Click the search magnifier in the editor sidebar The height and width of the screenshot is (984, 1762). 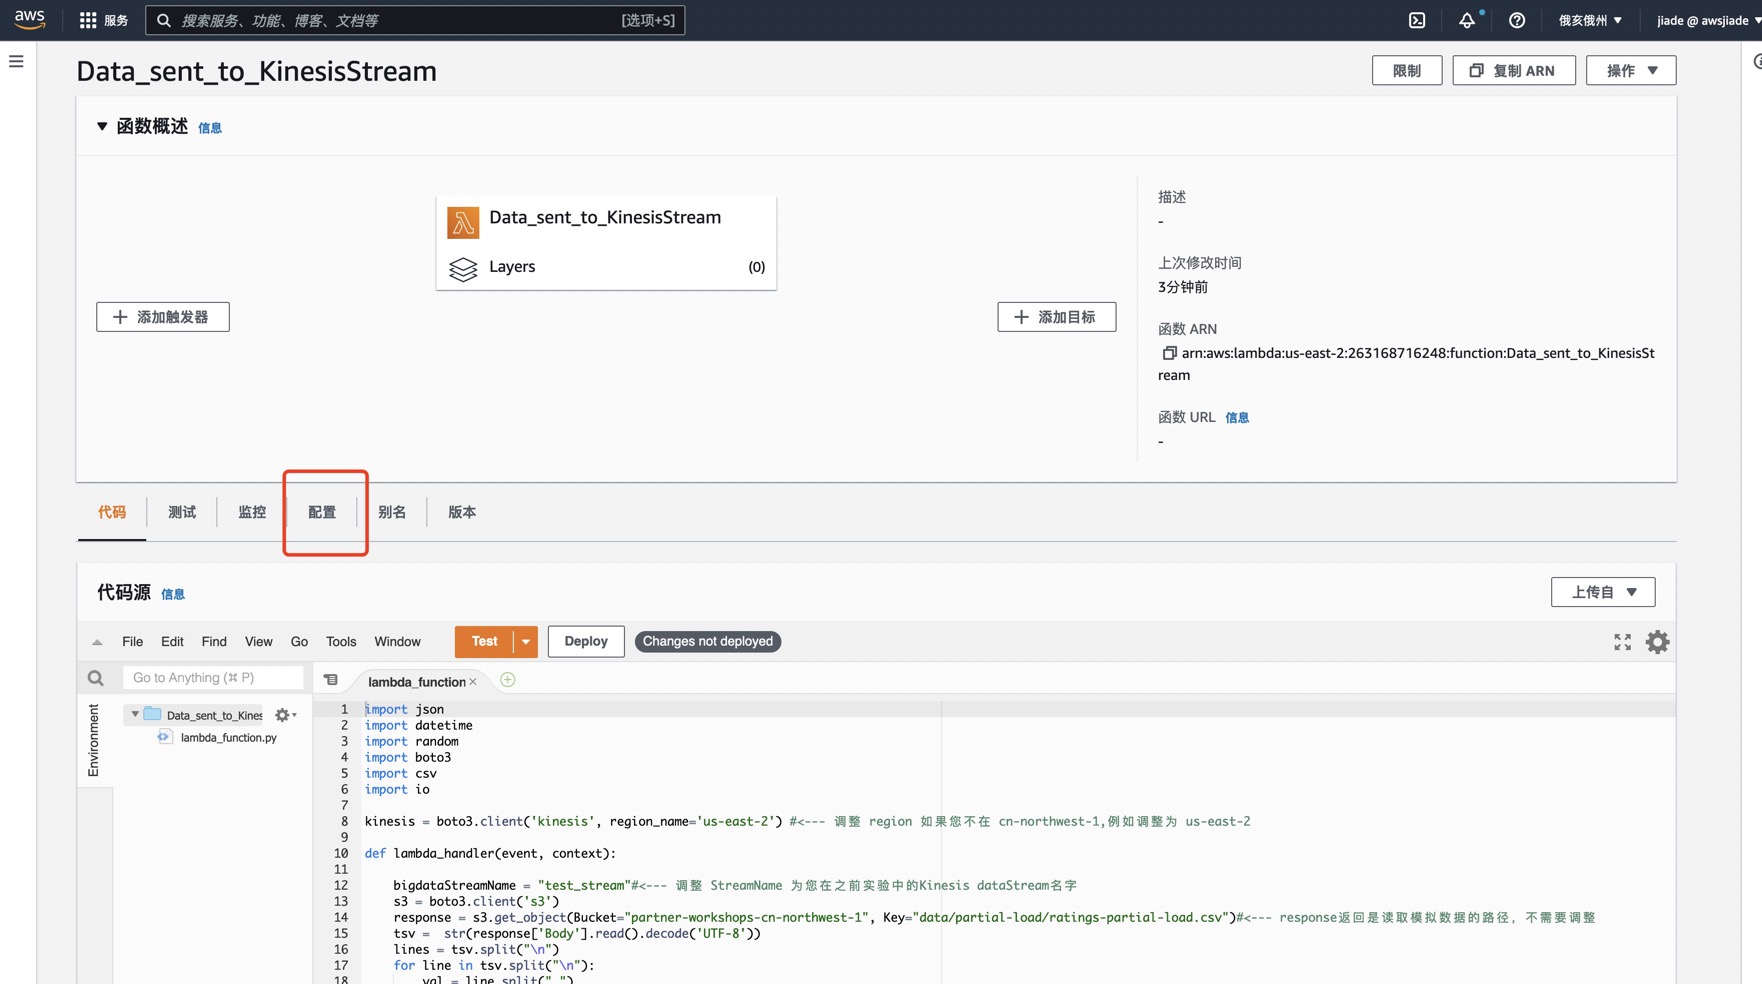(x=96, y=678)
